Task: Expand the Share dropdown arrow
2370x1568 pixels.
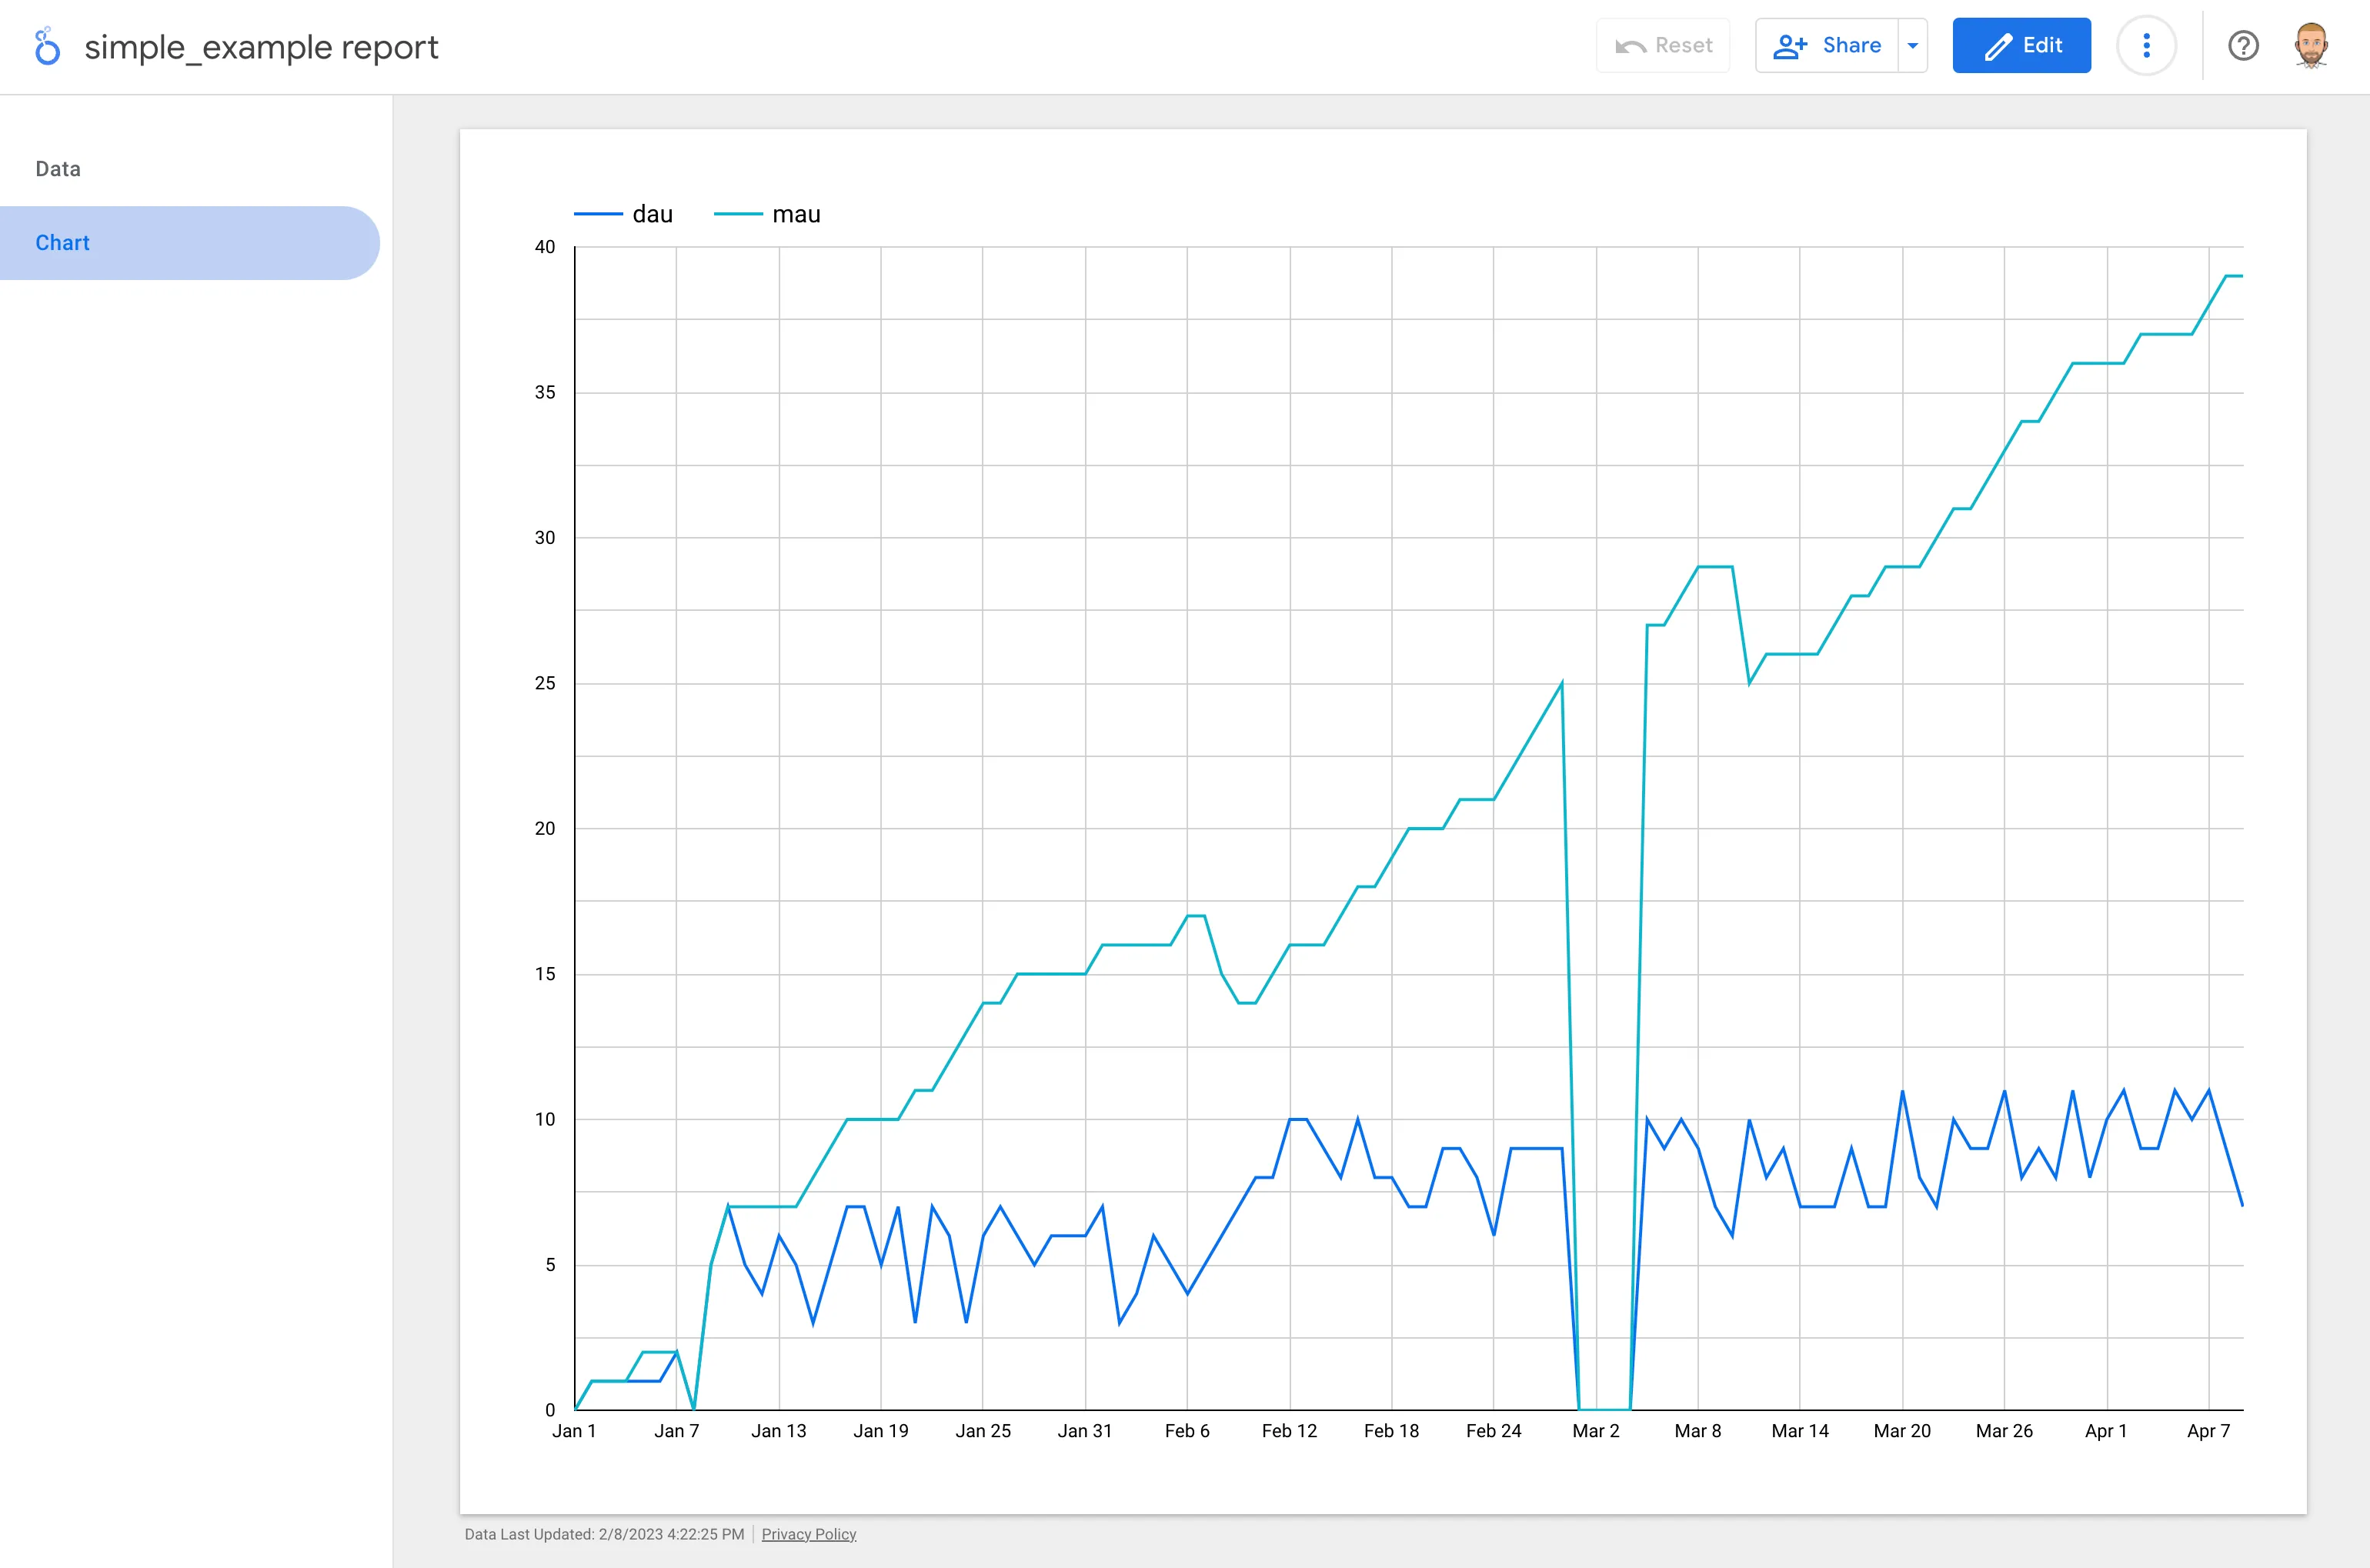Action: point(1912,46)
